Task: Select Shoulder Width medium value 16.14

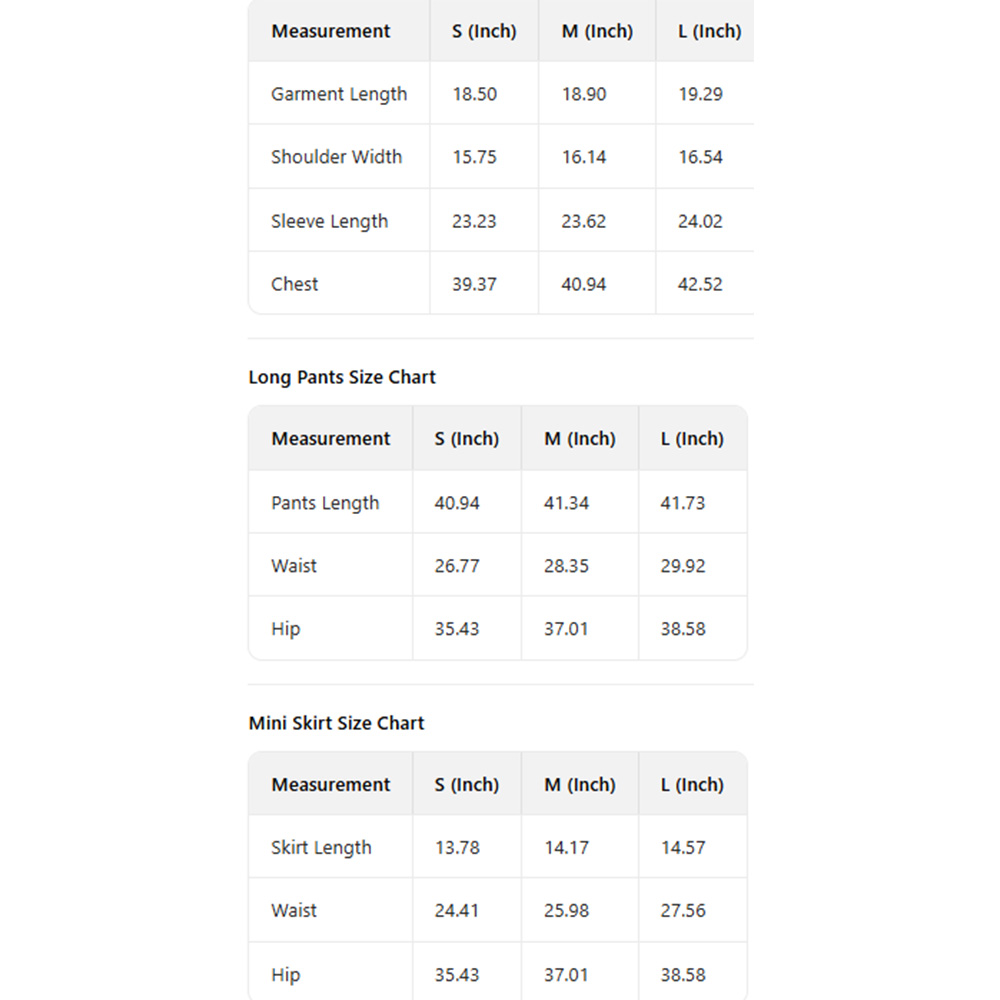Action: tap(583, 157)
